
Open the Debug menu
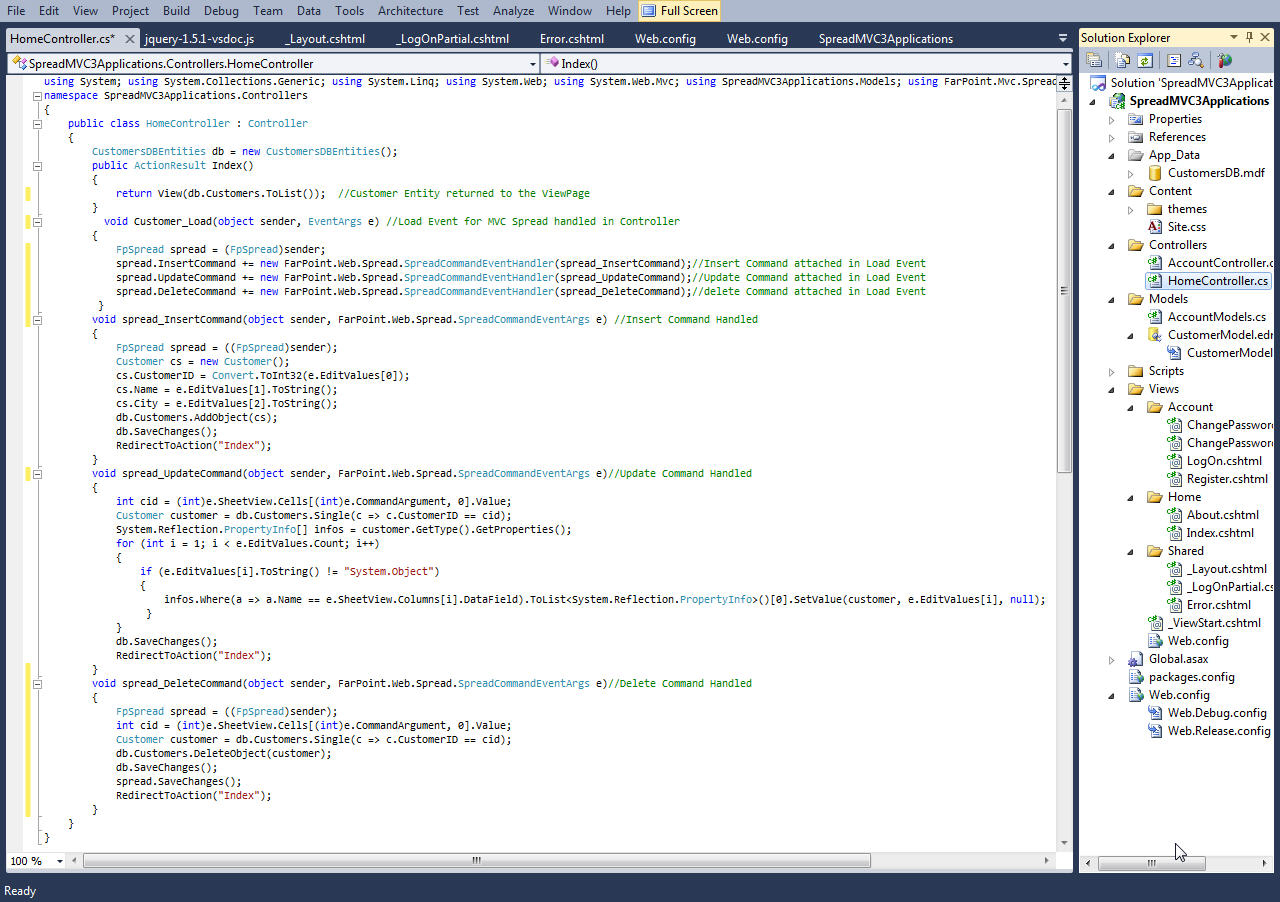point(221,11)
